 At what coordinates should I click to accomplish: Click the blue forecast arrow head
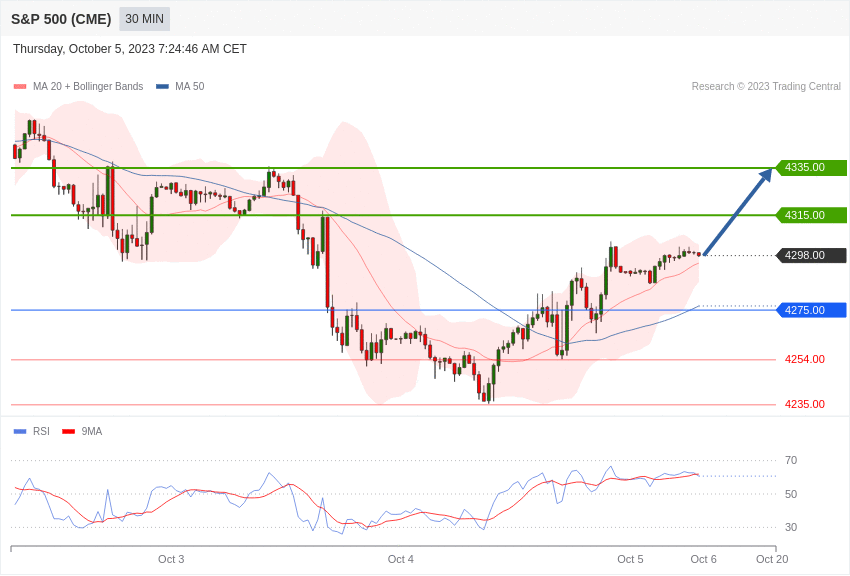(x=766, y=175)
